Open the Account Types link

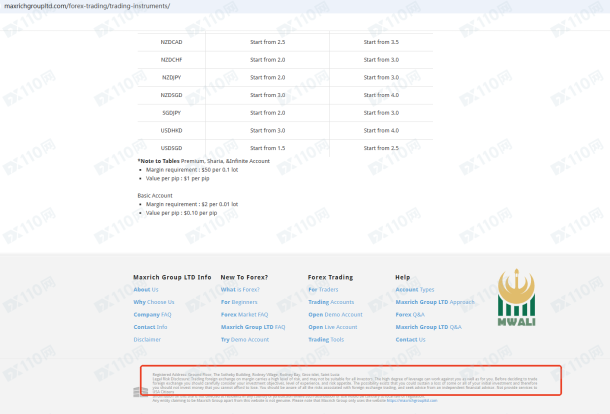click(415, 289)
